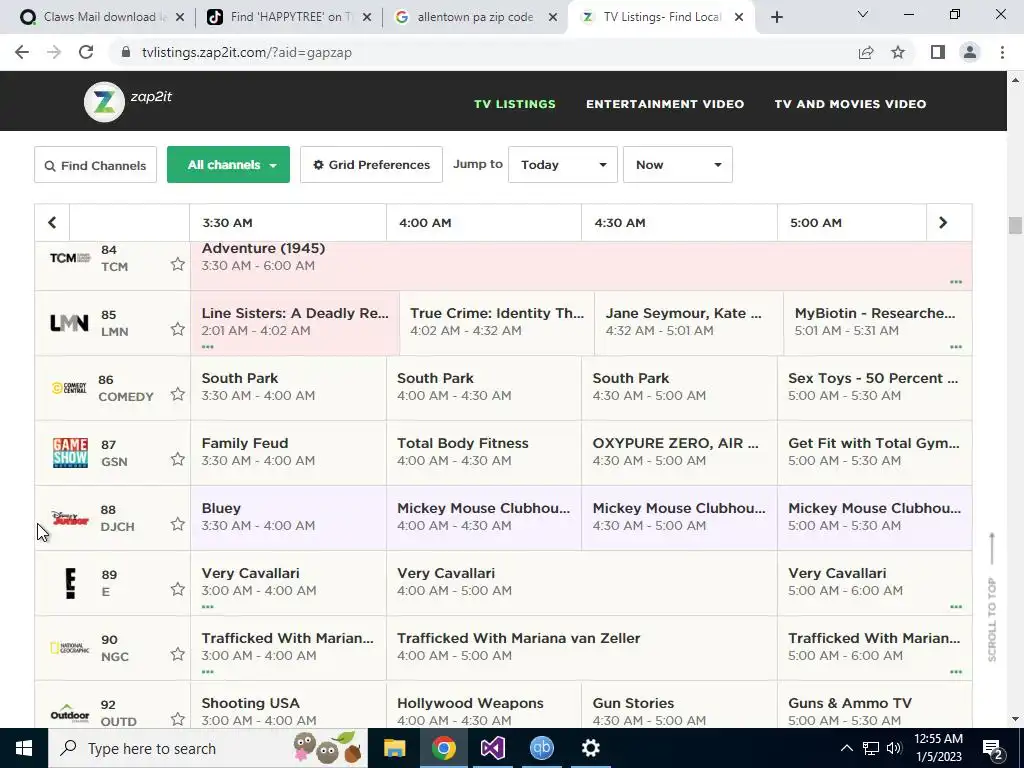Show hidden system tray icons
Image resolution: width=1024 pixels, height=768 pixels.
[x=846, y=748]
